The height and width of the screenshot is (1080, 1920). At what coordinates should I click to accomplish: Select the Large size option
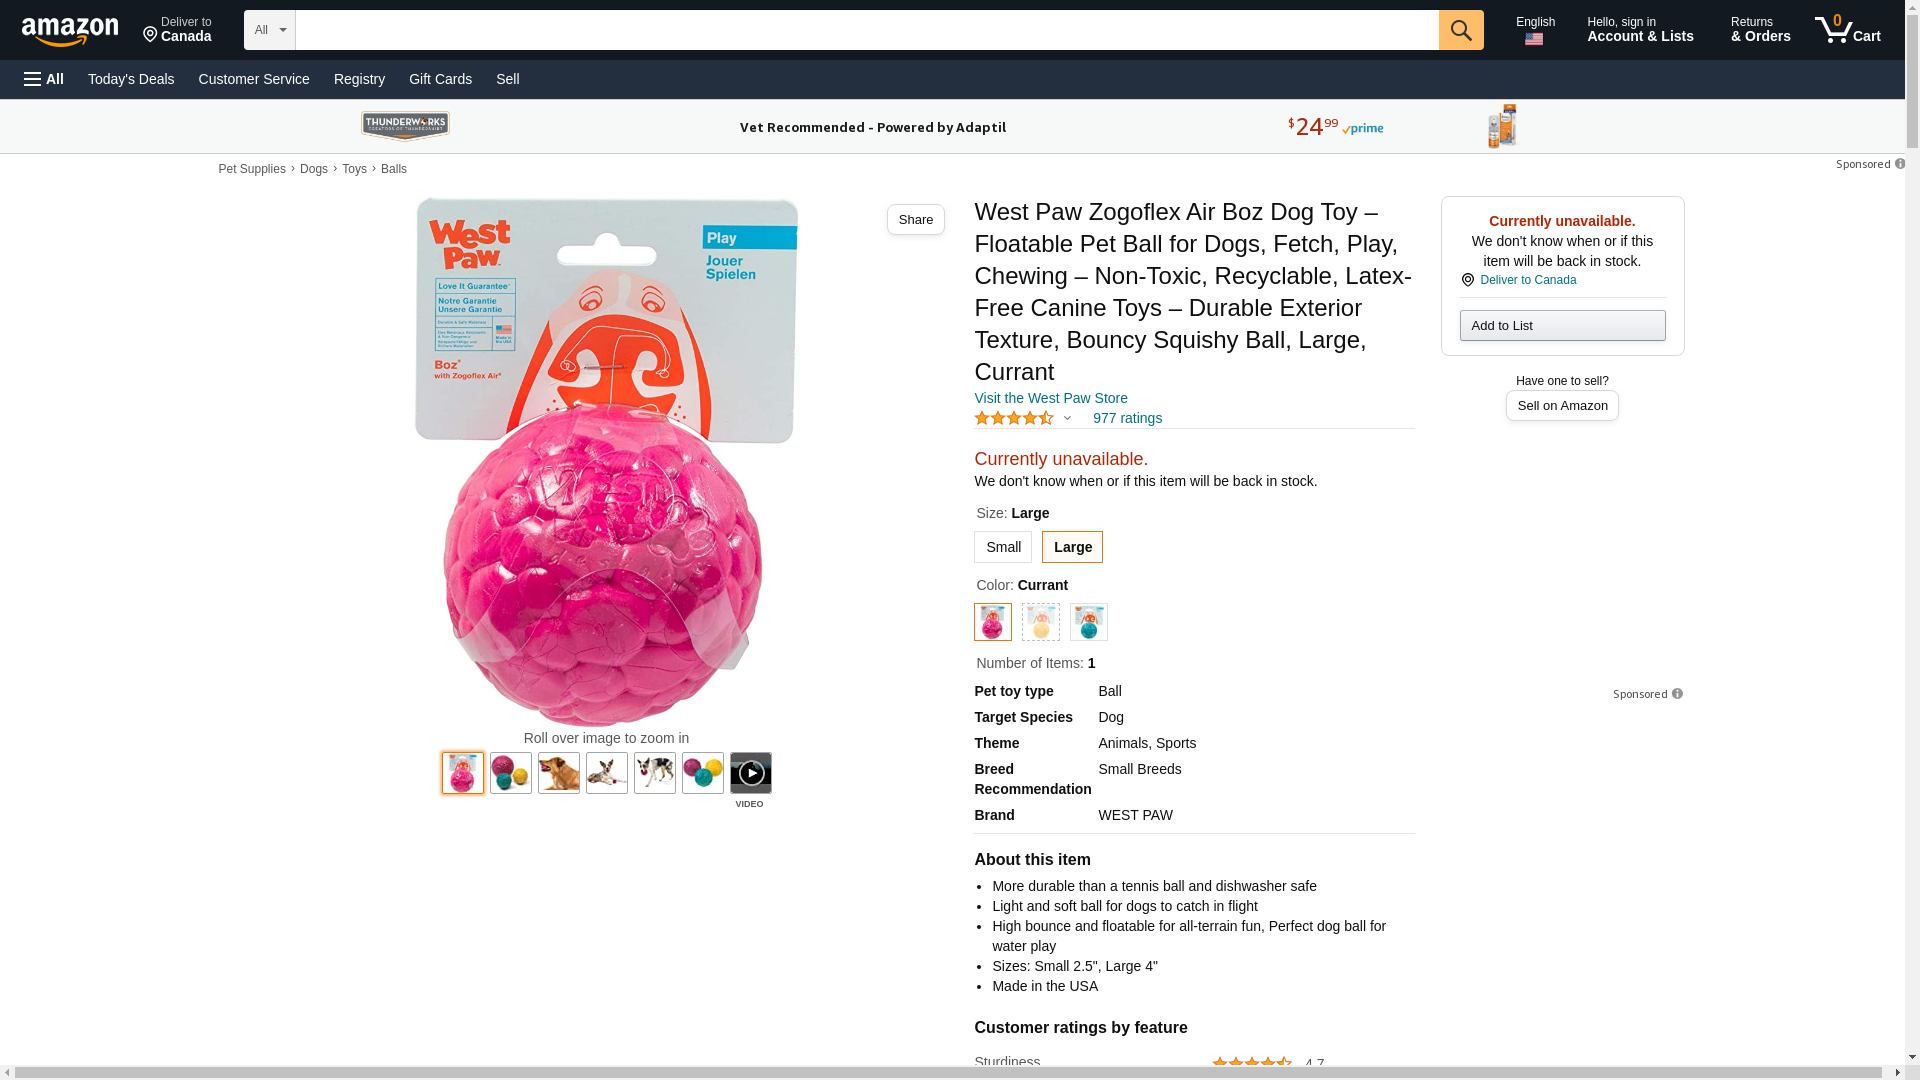tap(1072, 547)
